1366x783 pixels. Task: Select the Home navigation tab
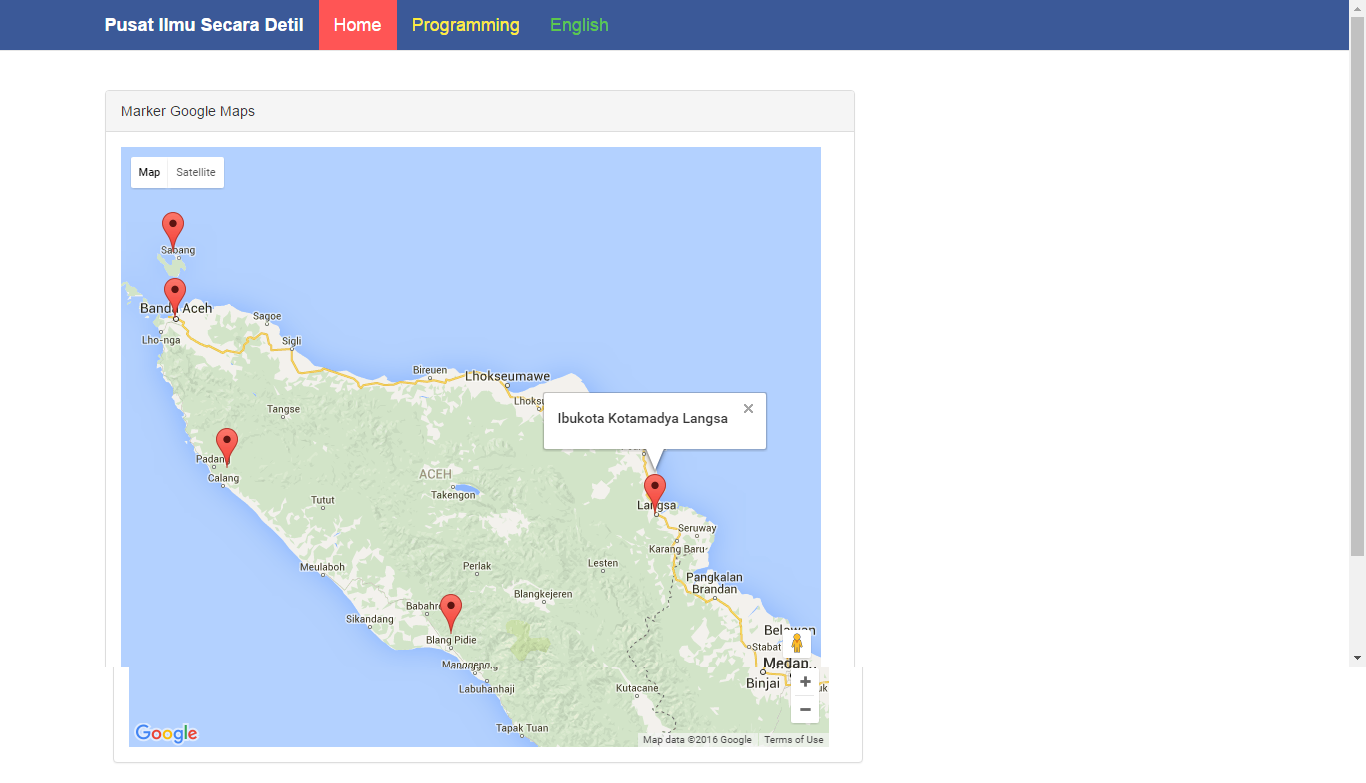point(357,24)
